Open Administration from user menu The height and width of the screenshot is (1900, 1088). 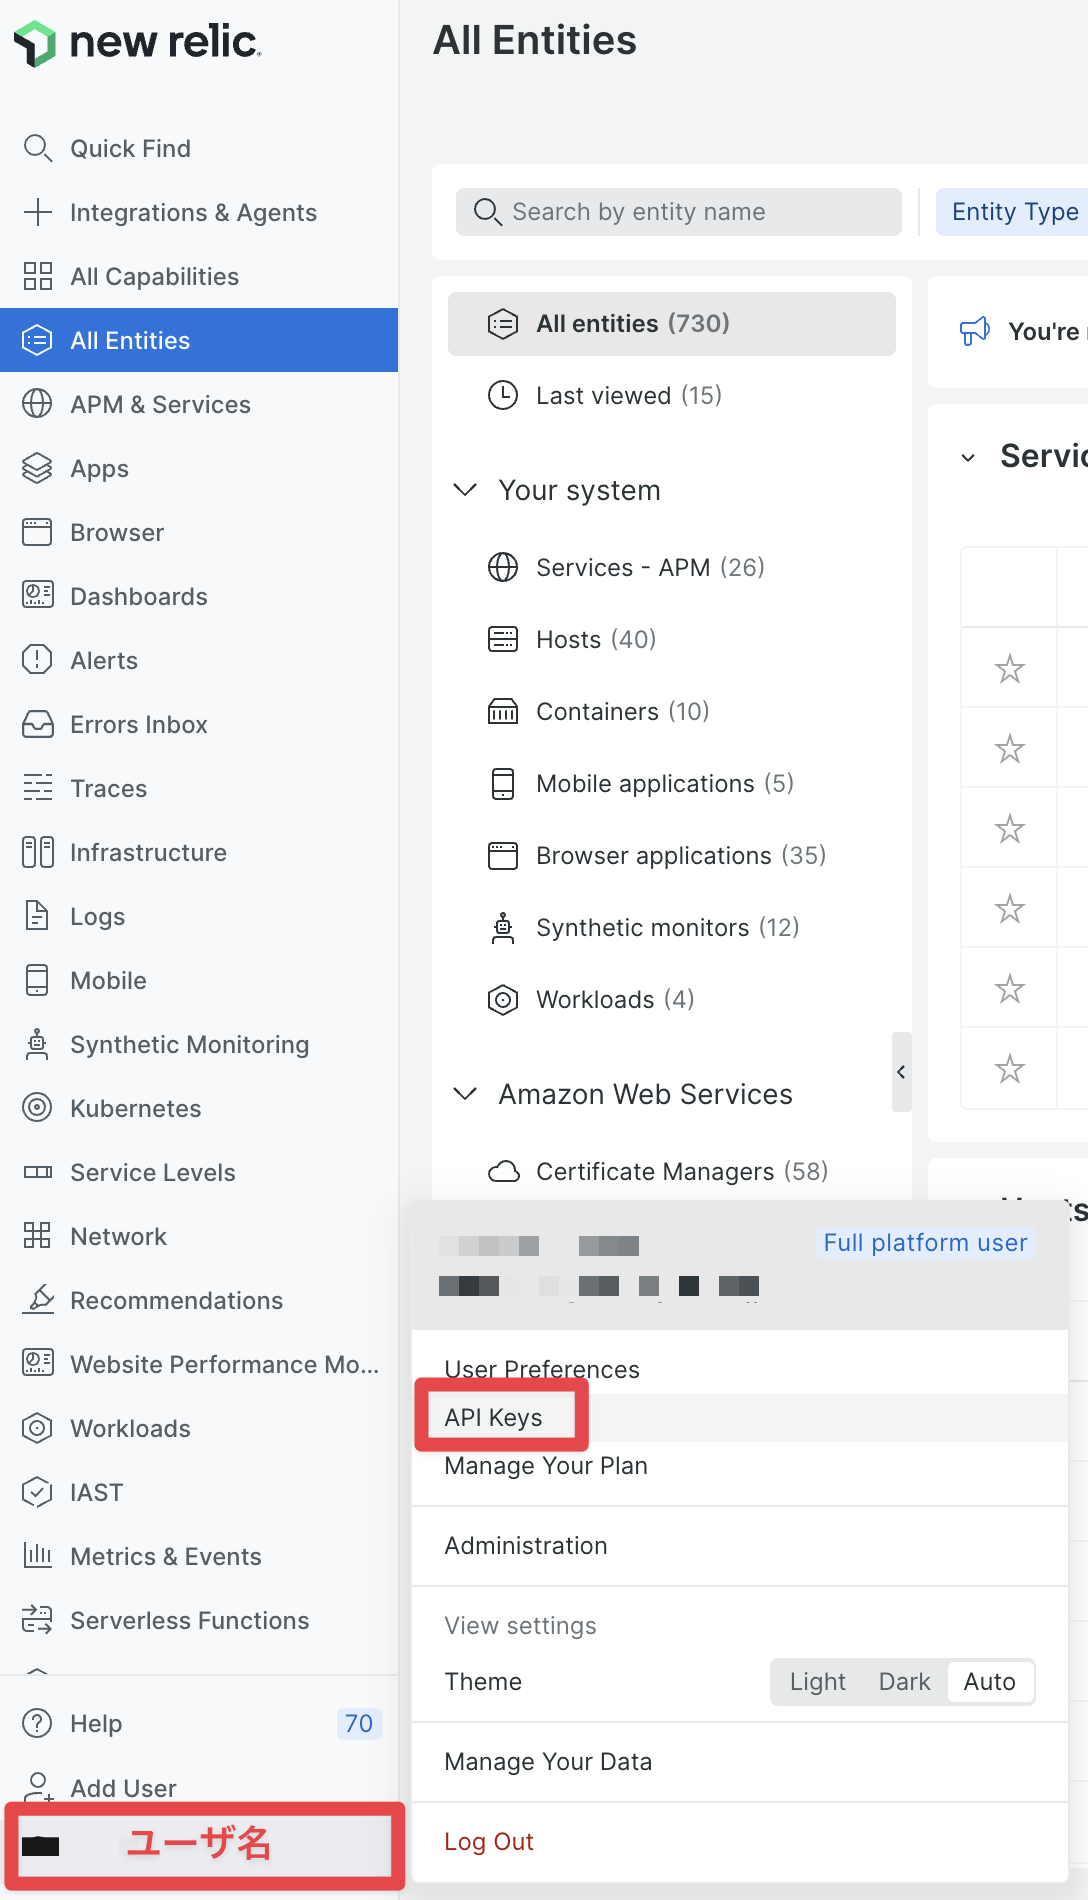point(526,1546)
